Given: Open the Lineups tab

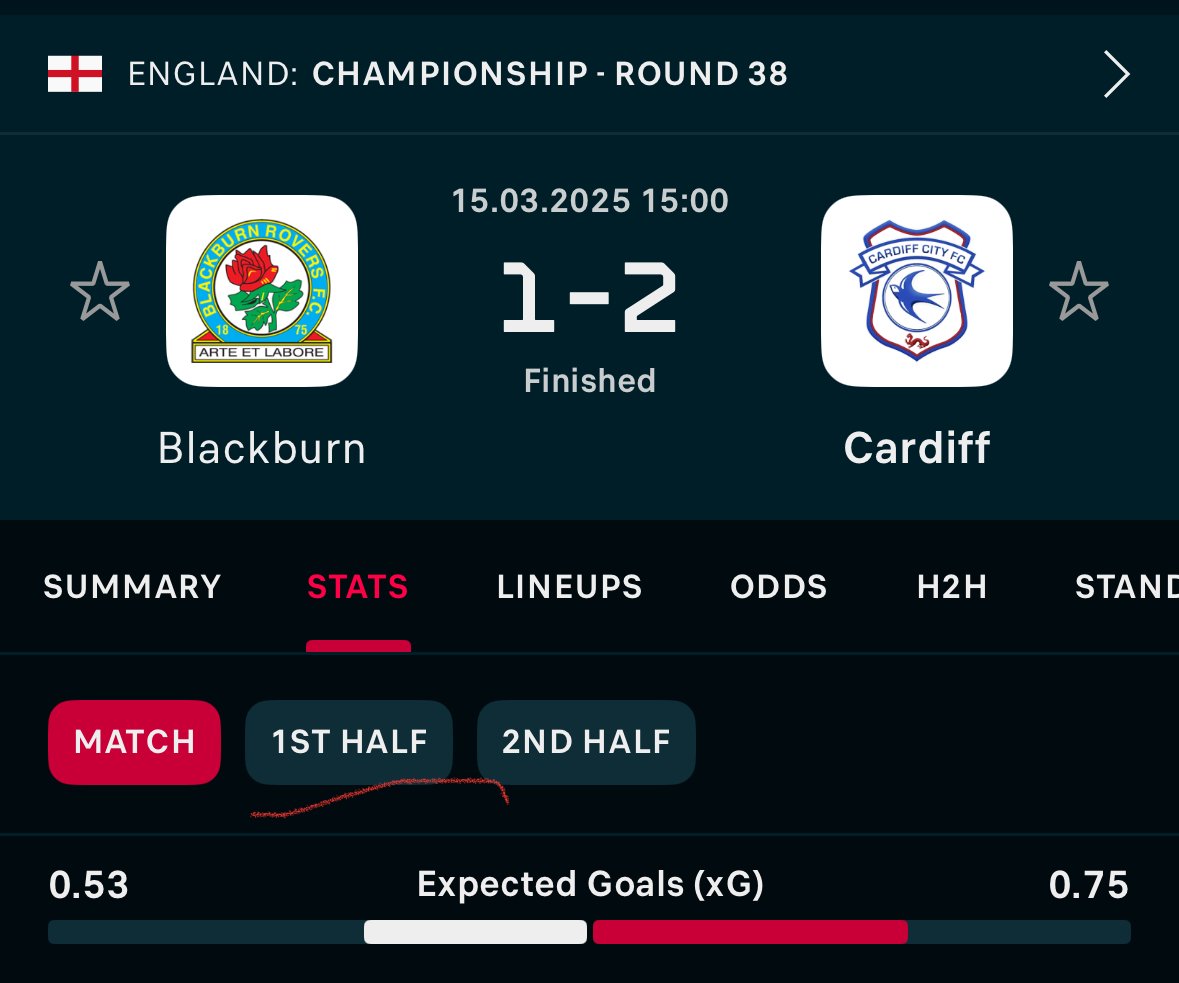Looking at the screenshot, I should 570,587.
